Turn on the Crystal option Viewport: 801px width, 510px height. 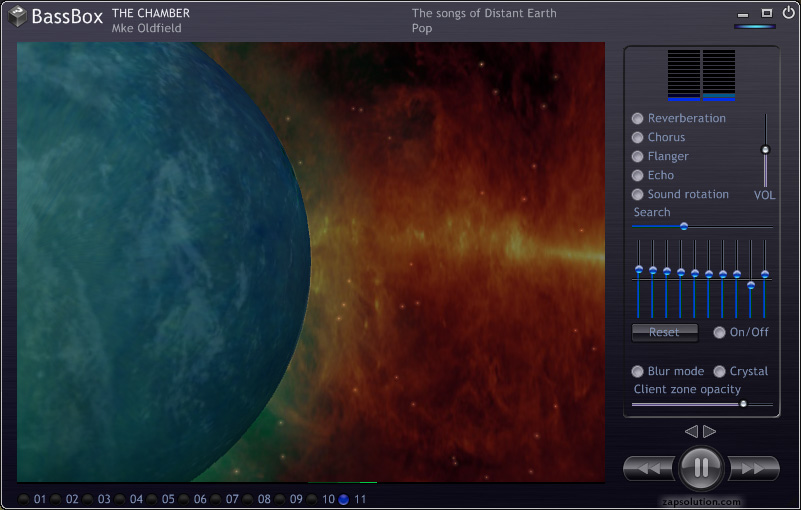click(719, 372)
